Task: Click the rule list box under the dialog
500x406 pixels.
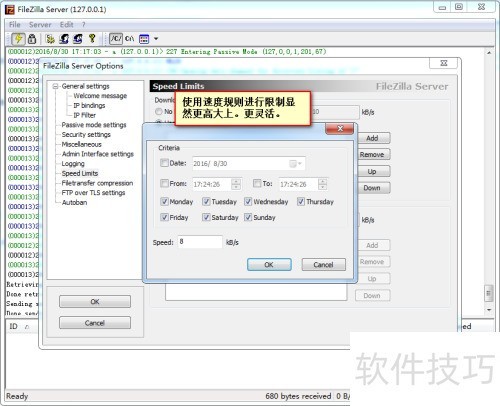Action: pos(256,292)
